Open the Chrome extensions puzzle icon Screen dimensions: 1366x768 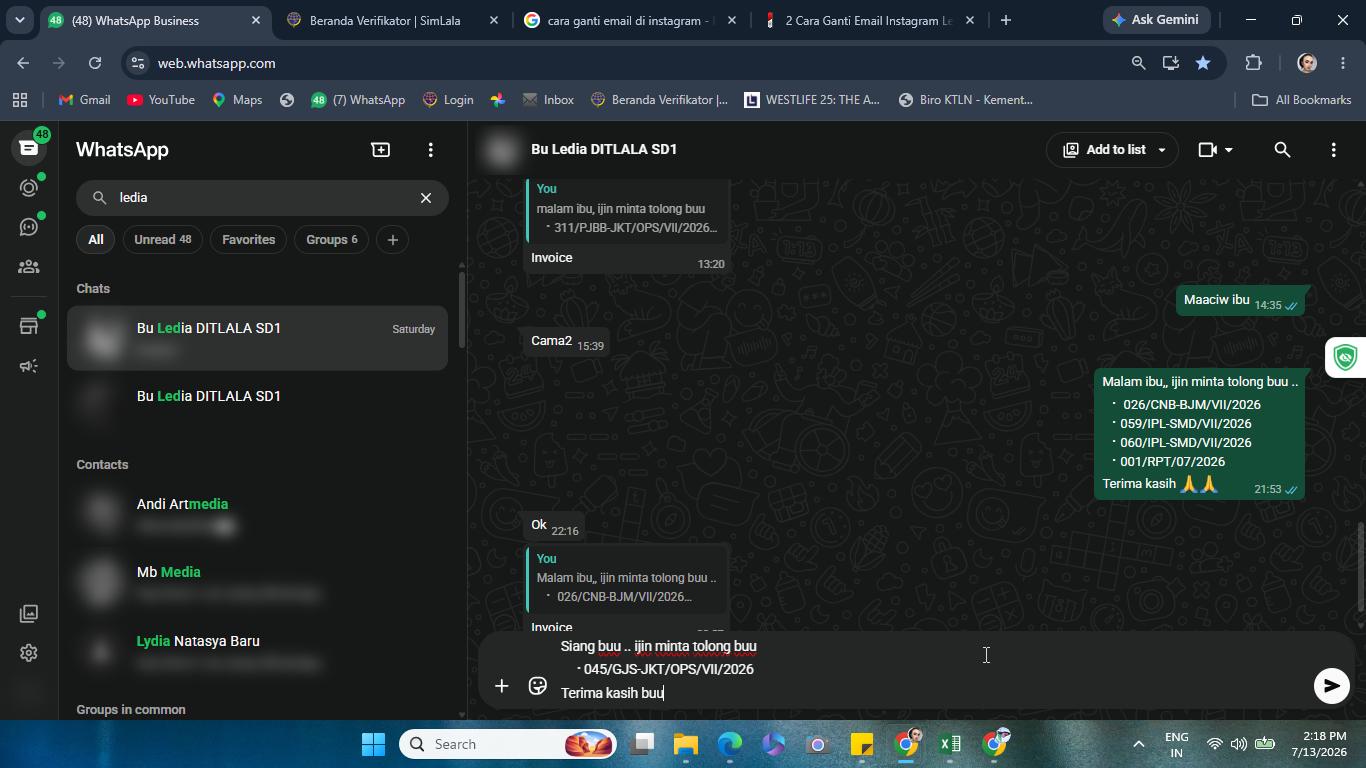(x=1253, y=63)
